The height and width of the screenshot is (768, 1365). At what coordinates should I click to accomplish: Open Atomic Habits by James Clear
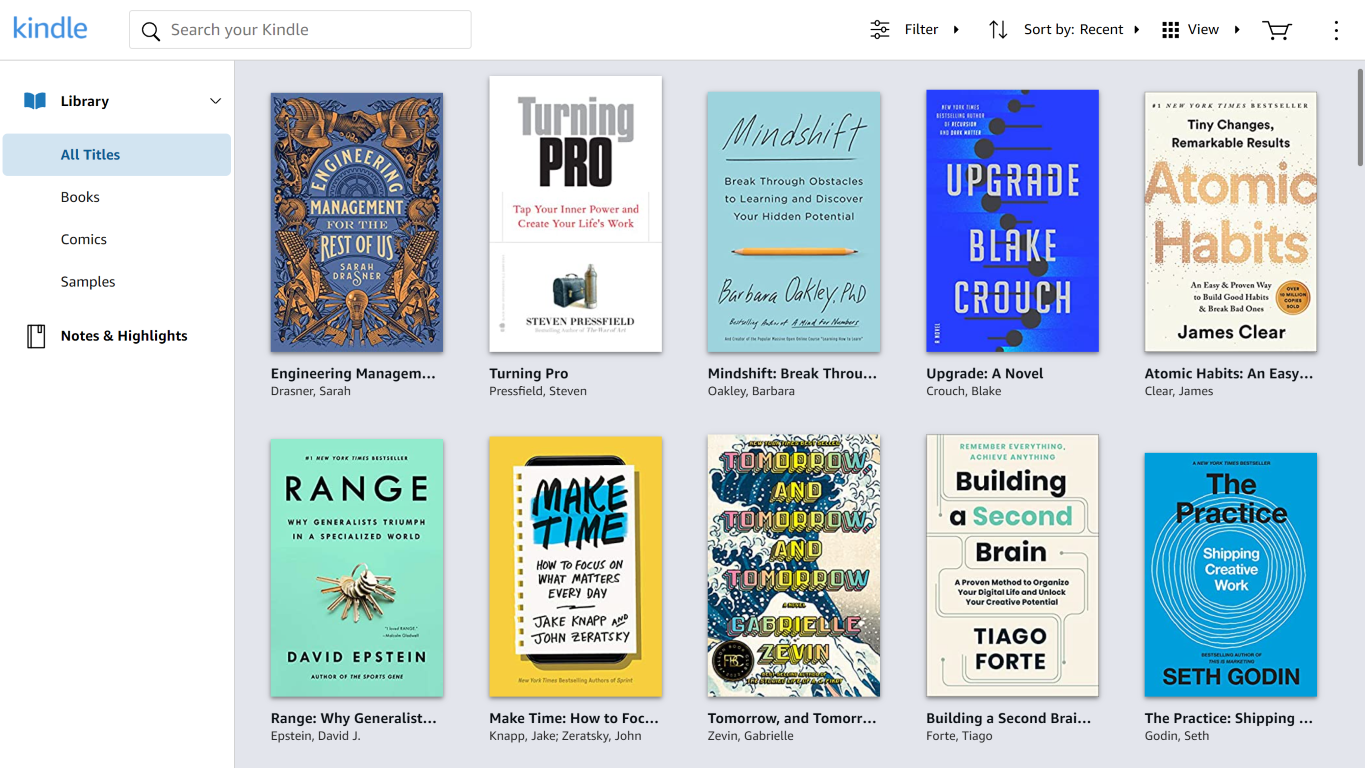1230,221
